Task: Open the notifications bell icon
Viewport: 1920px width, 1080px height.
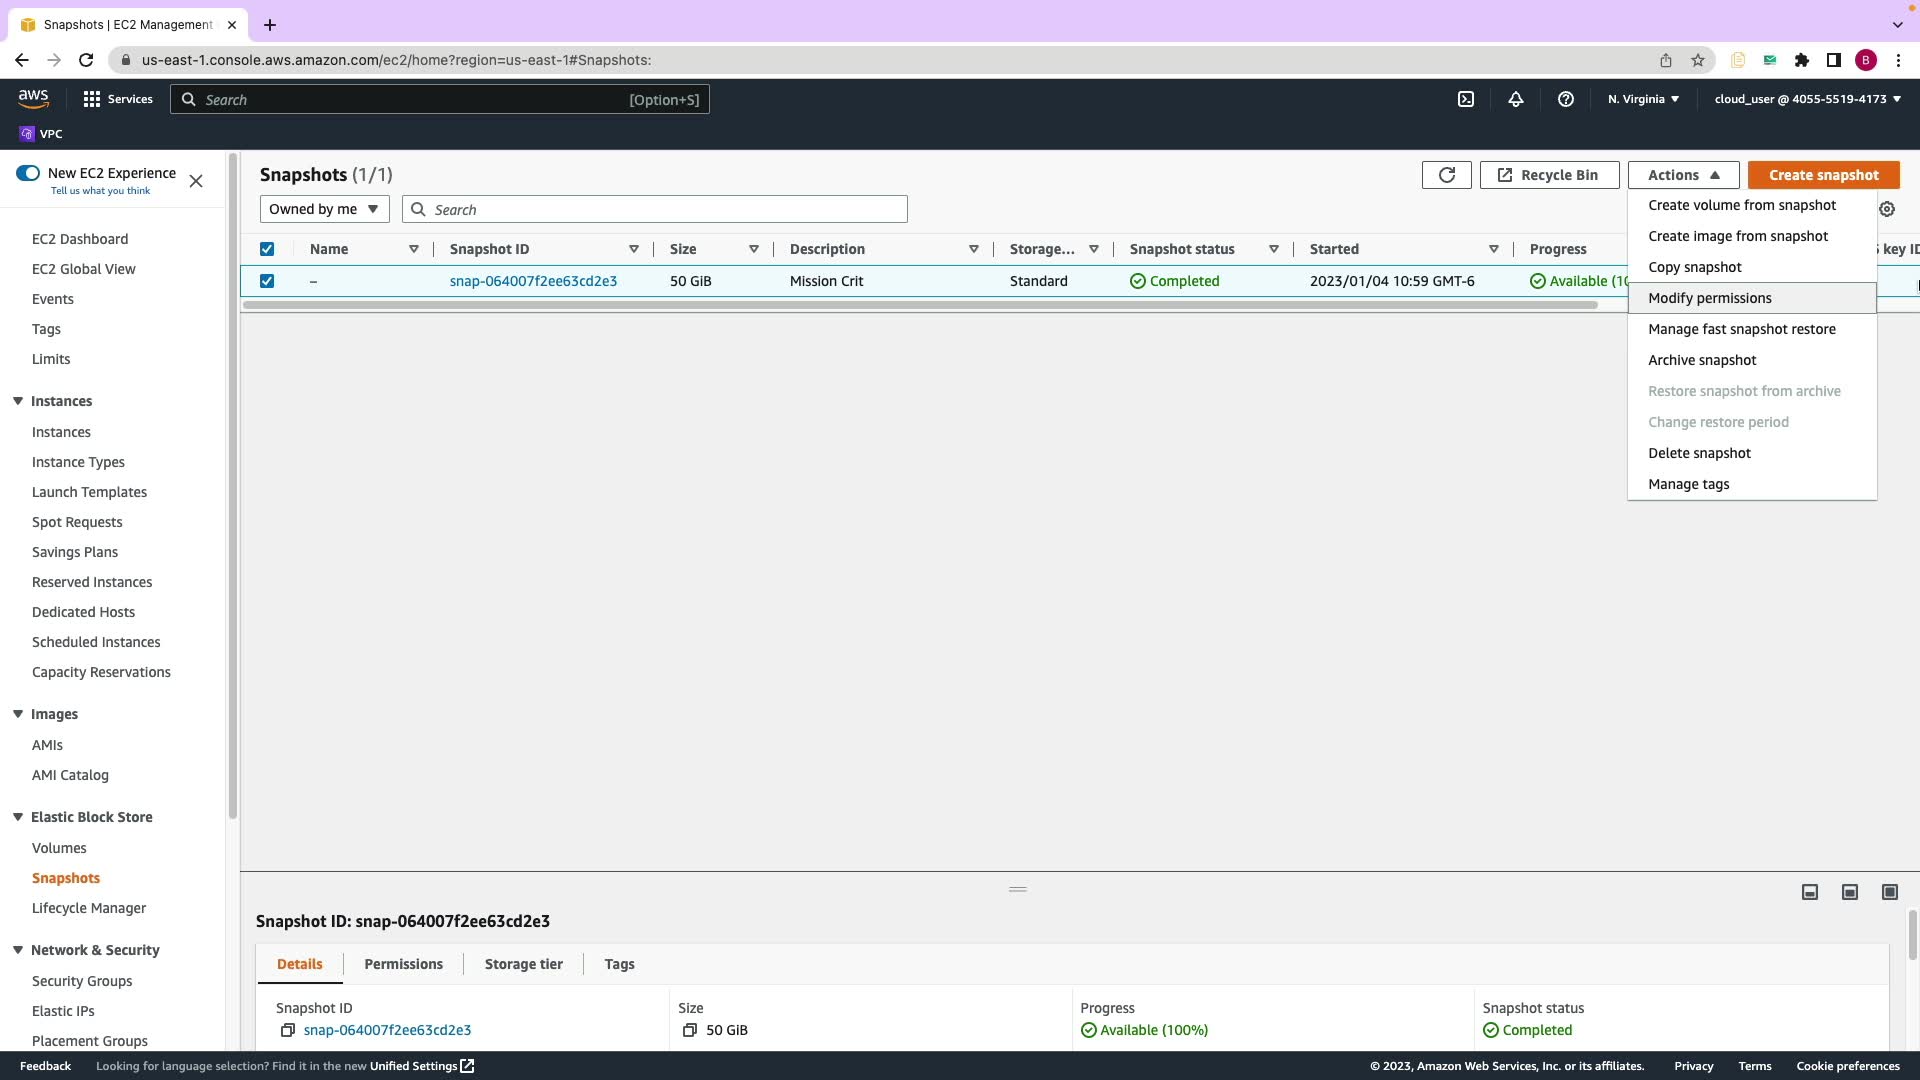Action: 1516,99
